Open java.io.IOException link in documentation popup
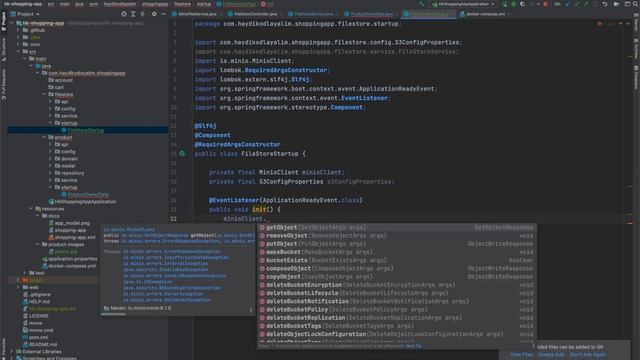 (148, 282)
